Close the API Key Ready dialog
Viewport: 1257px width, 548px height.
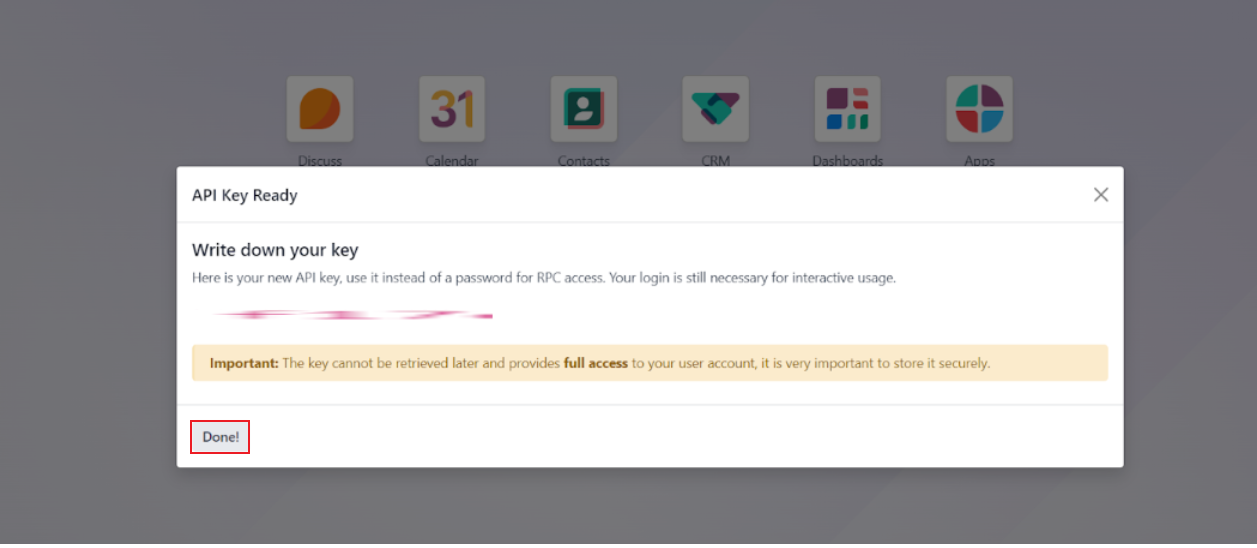point(1101,195)
